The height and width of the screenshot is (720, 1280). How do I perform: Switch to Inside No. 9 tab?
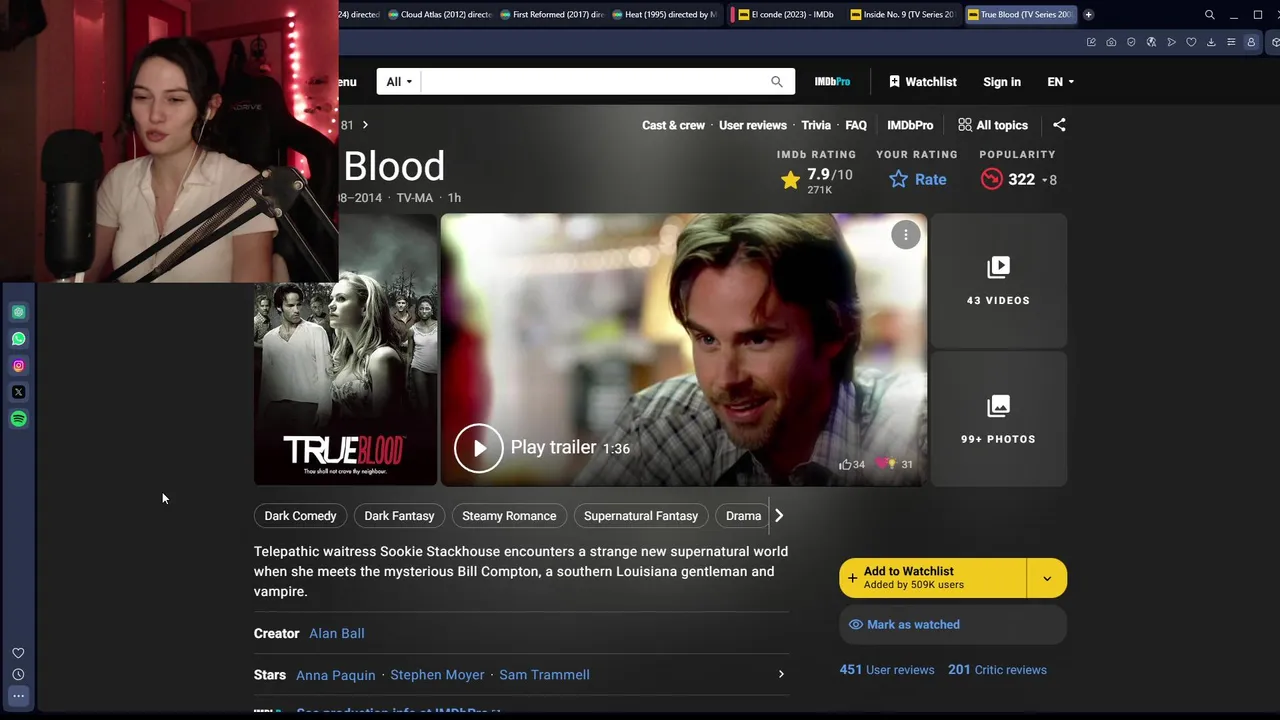tap(902, 15)
